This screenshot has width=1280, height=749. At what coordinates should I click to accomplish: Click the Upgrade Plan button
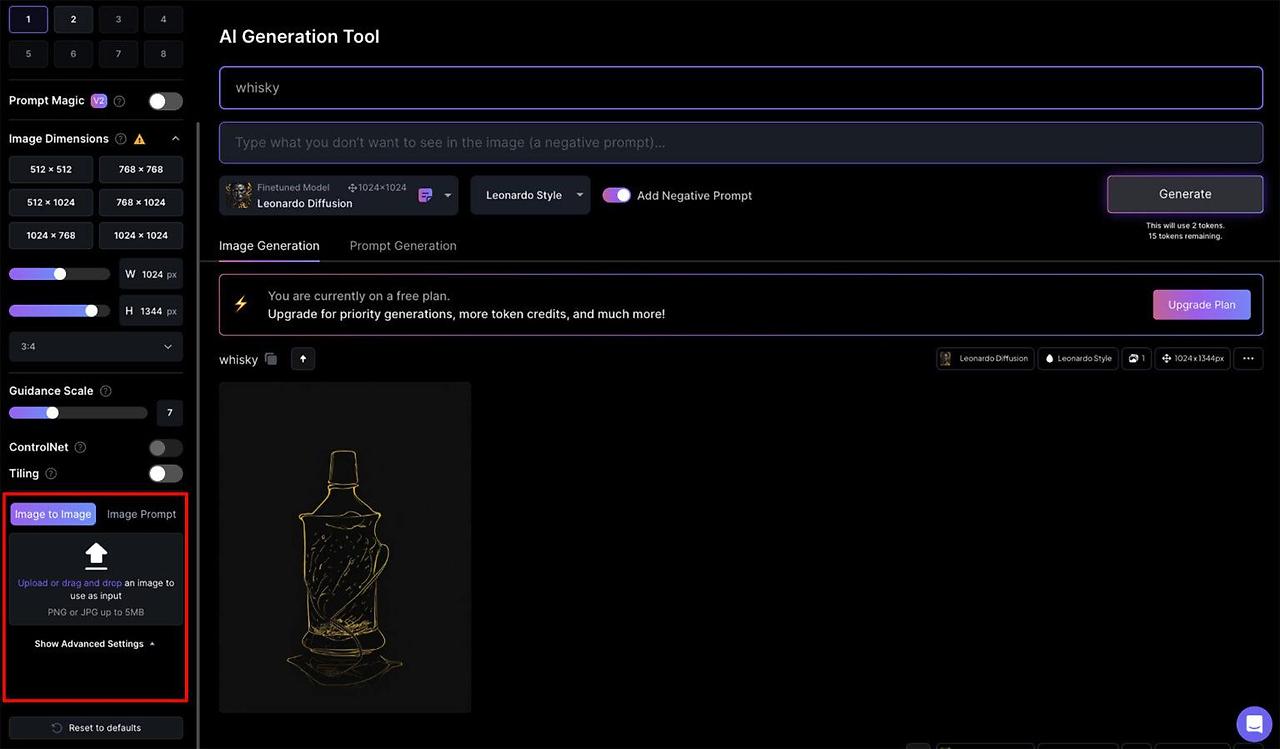tap(1201, 305)
